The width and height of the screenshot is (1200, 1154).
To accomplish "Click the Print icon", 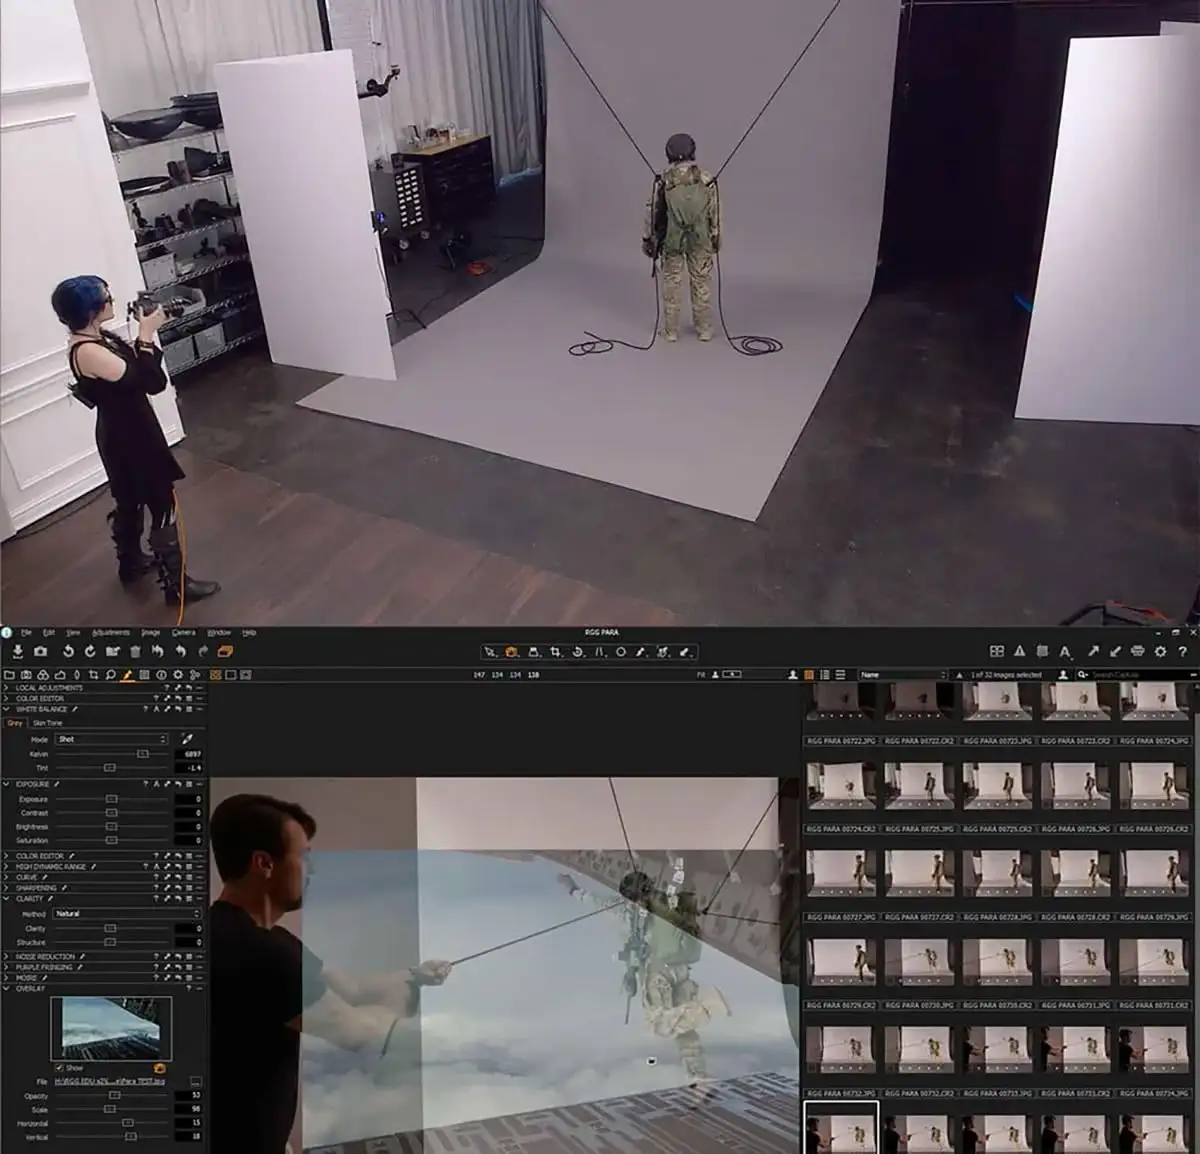I will click(1137, 652).
